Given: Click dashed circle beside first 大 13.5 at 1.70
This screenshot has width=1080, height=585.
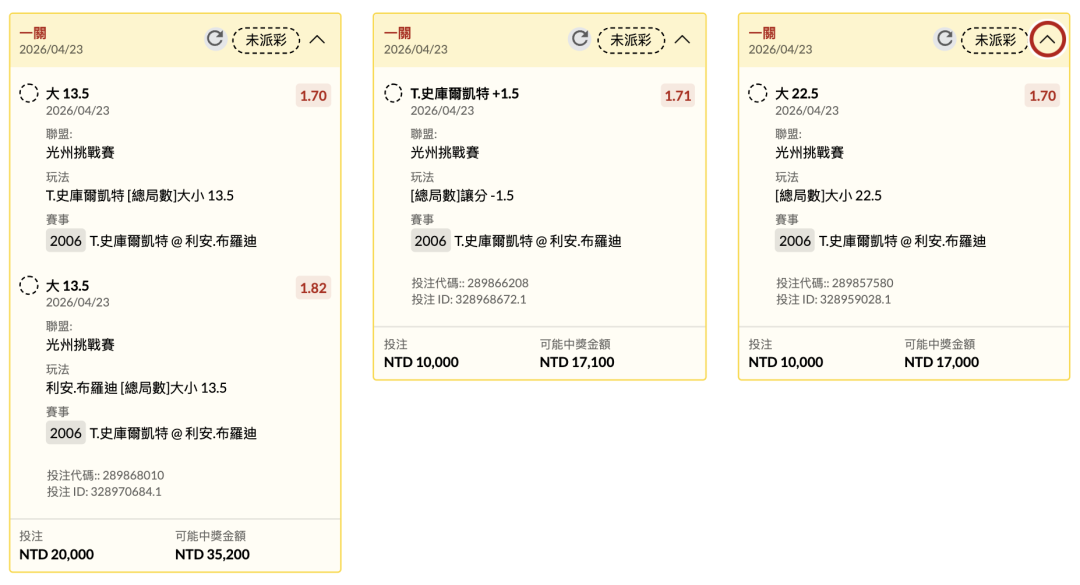Looking at the screenshot, I should tap(29, 94).
